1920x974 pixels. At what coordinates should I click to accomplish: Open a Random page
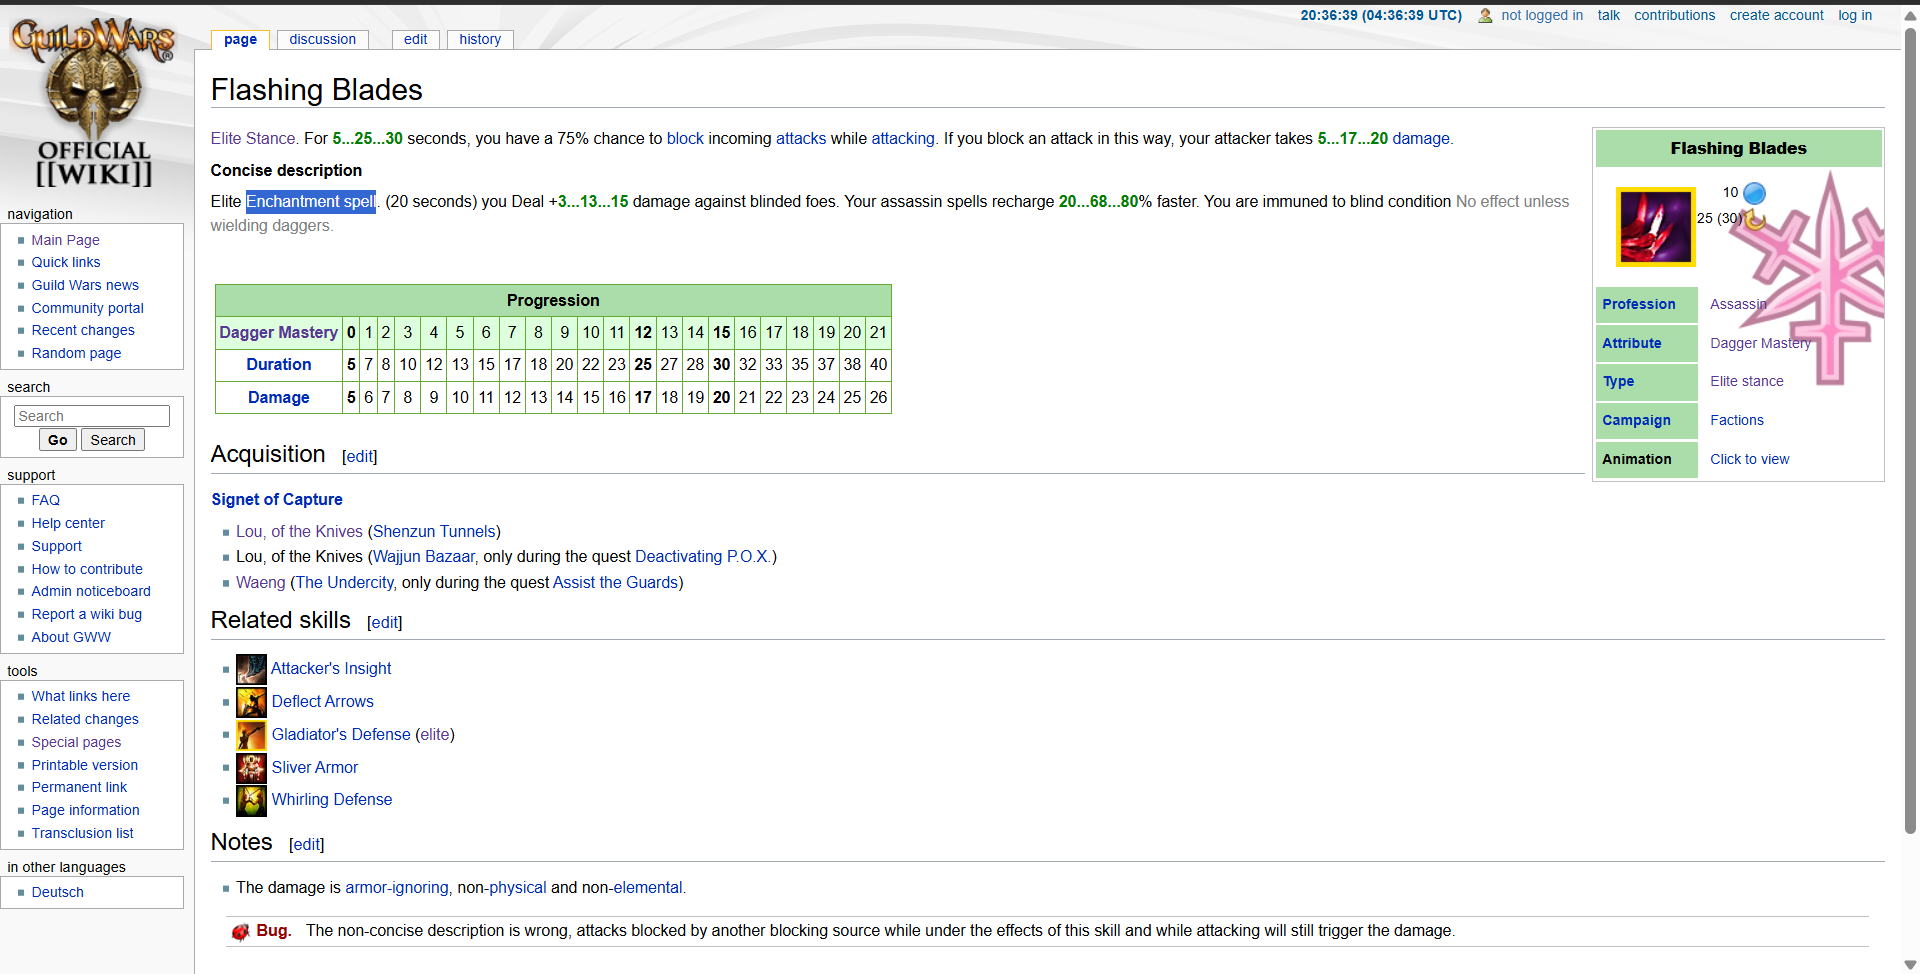pyautogui.click(x=76, y=353)
